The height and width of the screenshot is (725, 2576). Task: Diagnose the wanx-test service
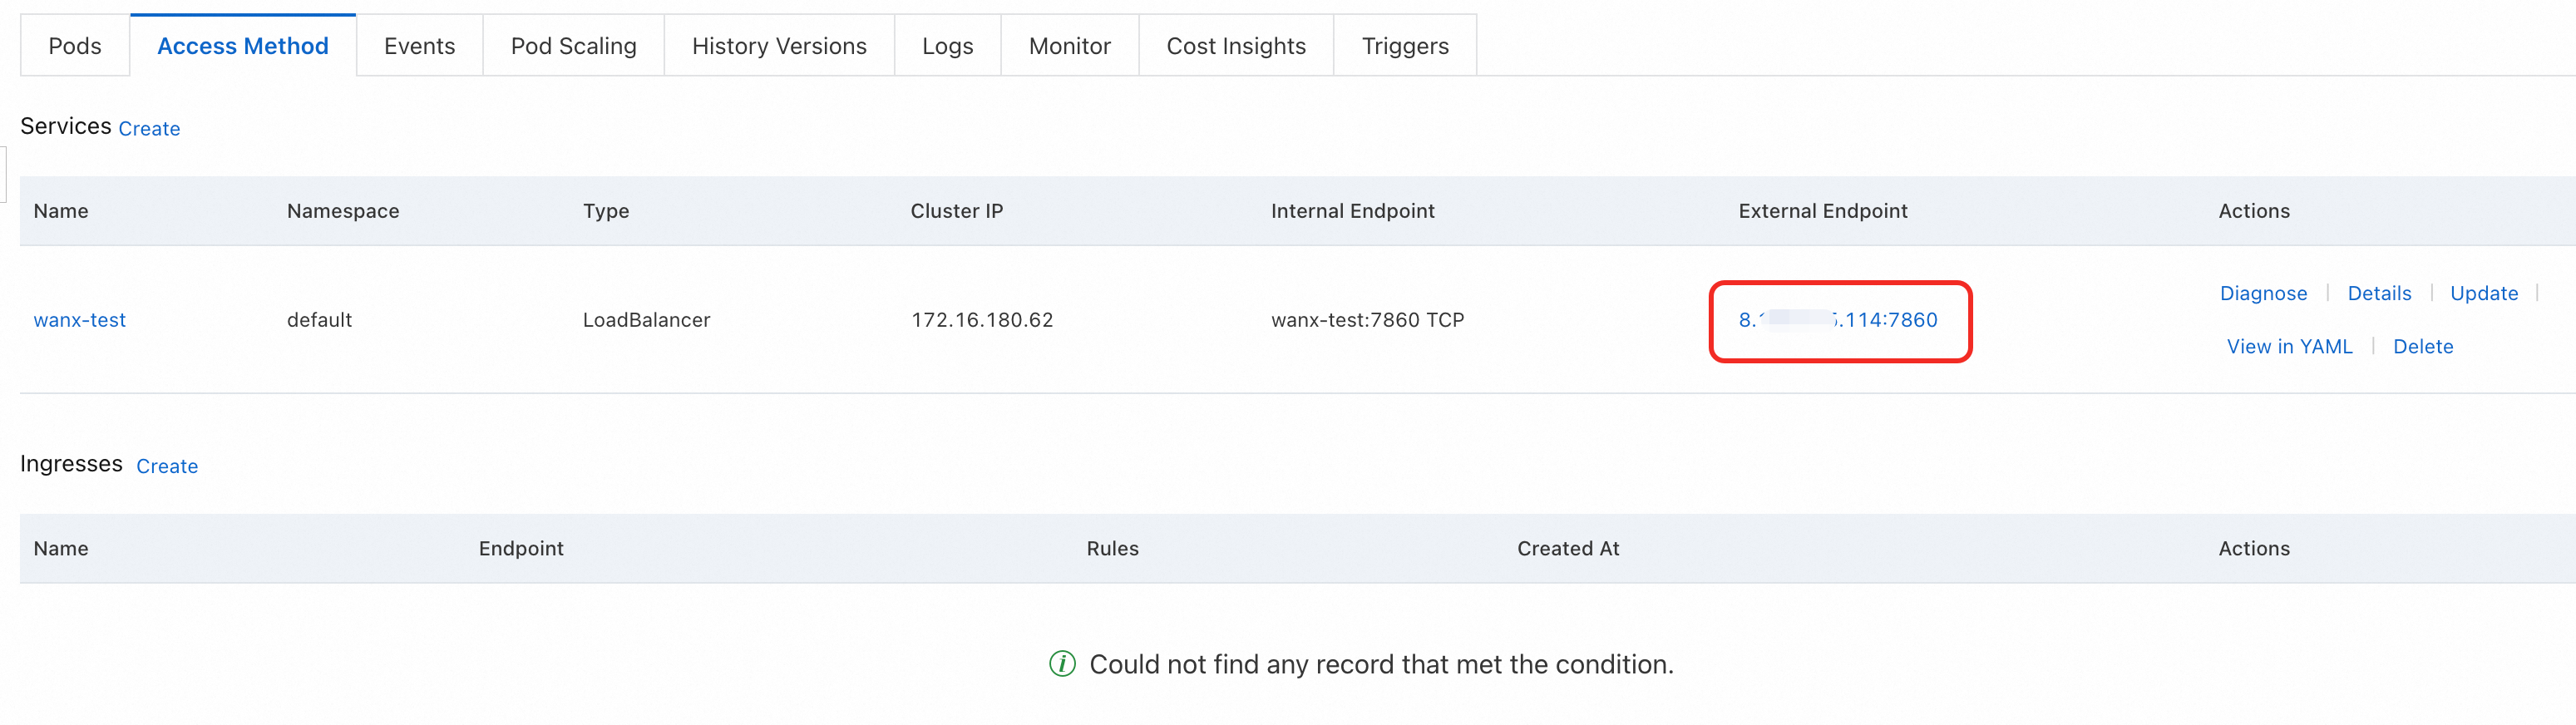2263,293
